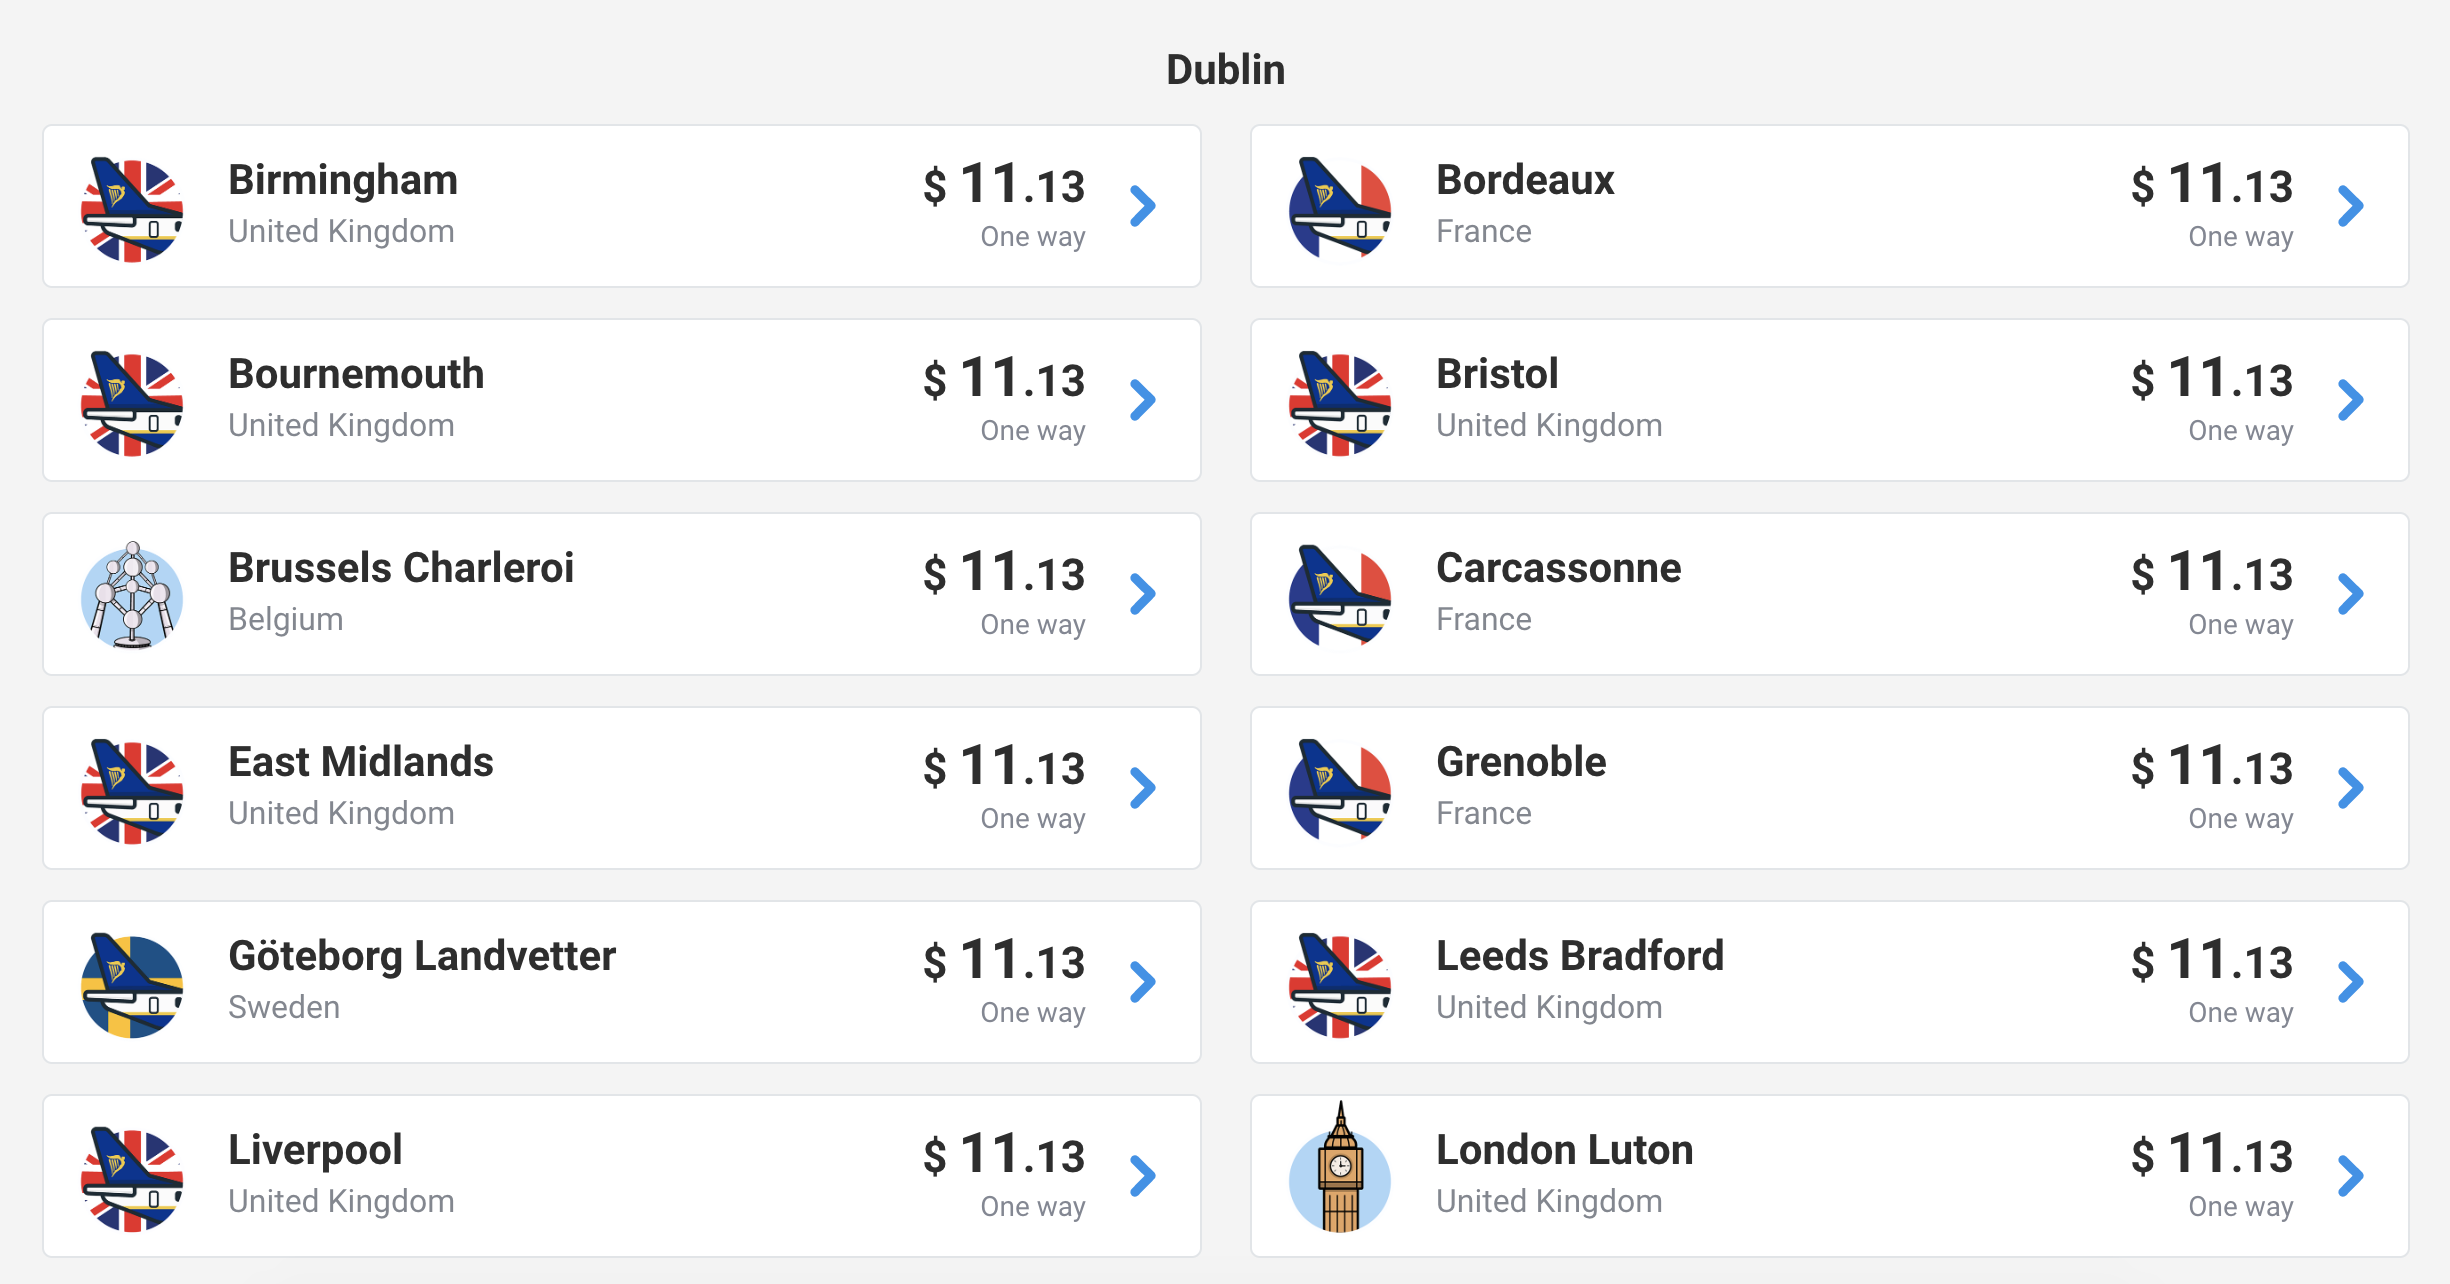Select the East Midlands destination name
The image size is (2450, 1284).
tap(361, 762)
